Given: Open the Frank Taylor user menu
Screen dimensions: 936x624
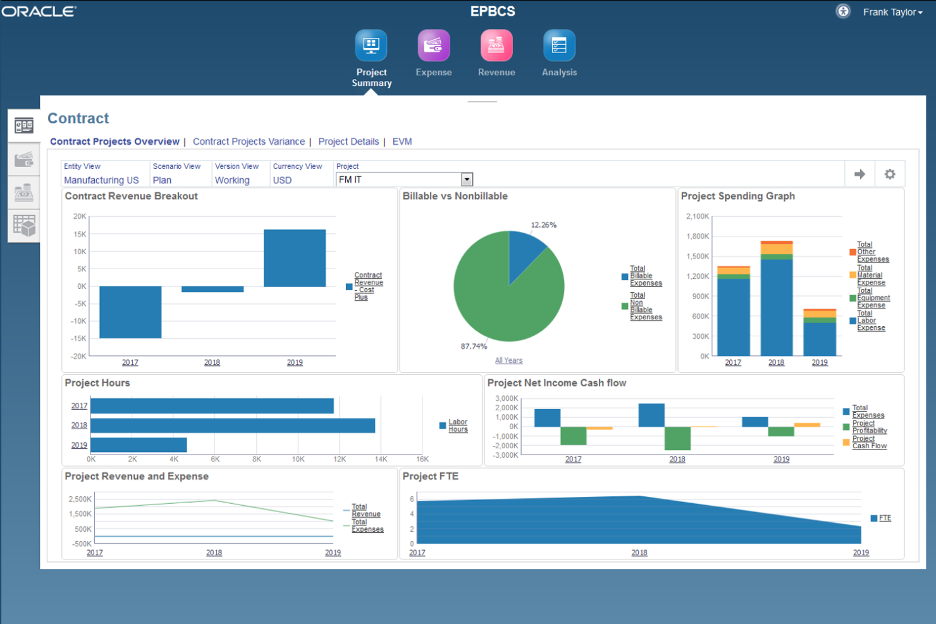Looking at the screenshot, I should point(892,12).
